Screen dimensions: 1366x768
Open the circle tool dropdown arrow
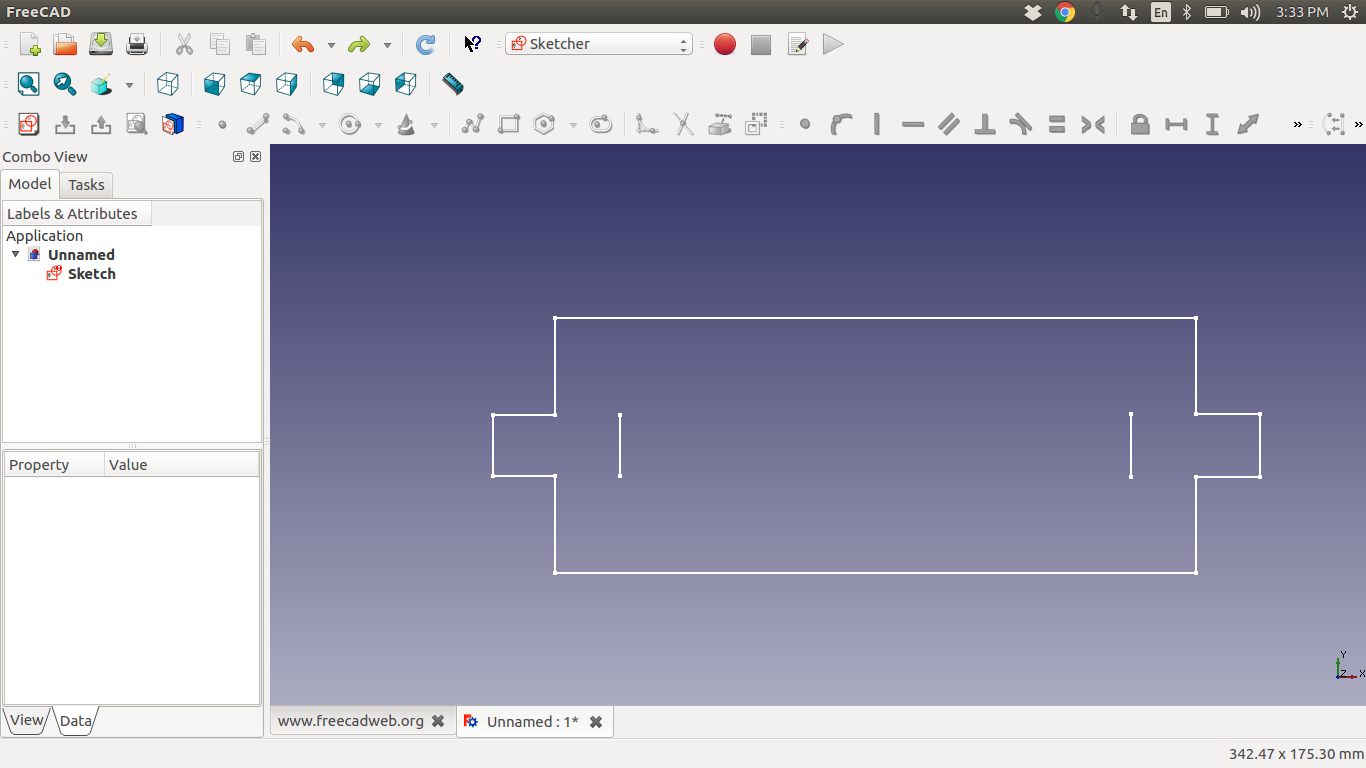pos(378,124)
